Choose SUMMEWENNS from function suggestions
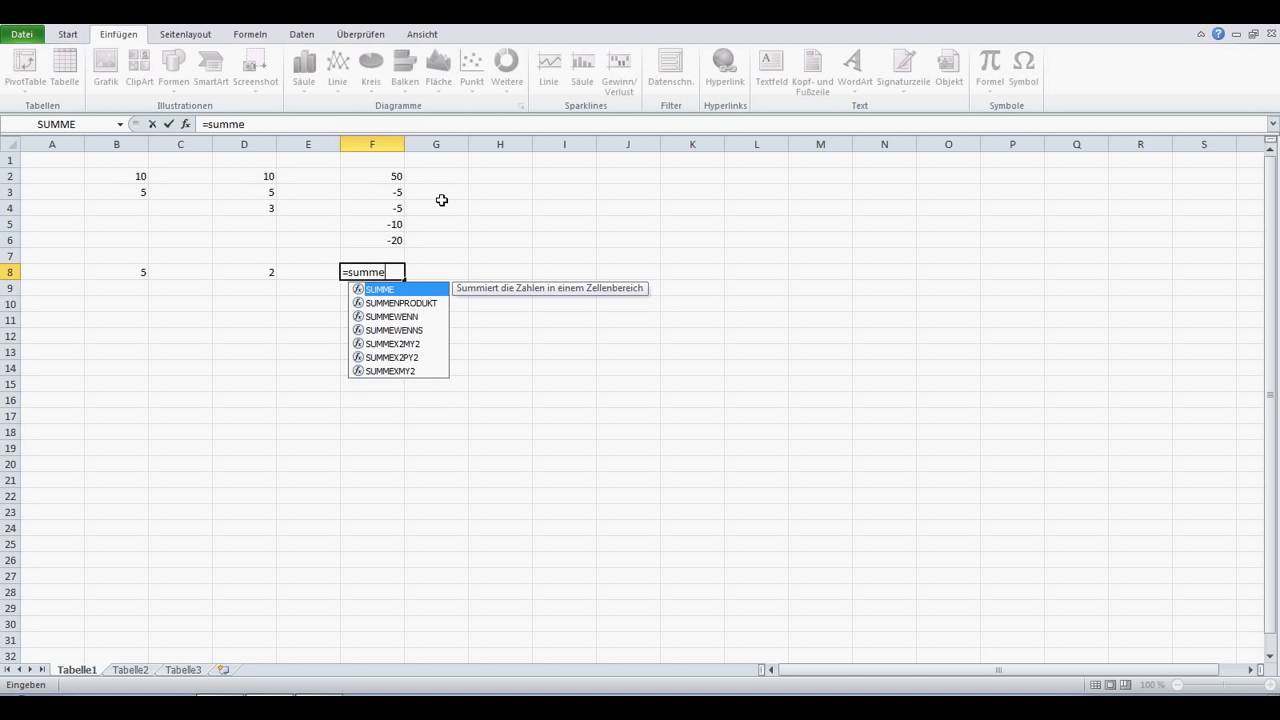This screenshot has width=1280, height=720. pos(399,330)
